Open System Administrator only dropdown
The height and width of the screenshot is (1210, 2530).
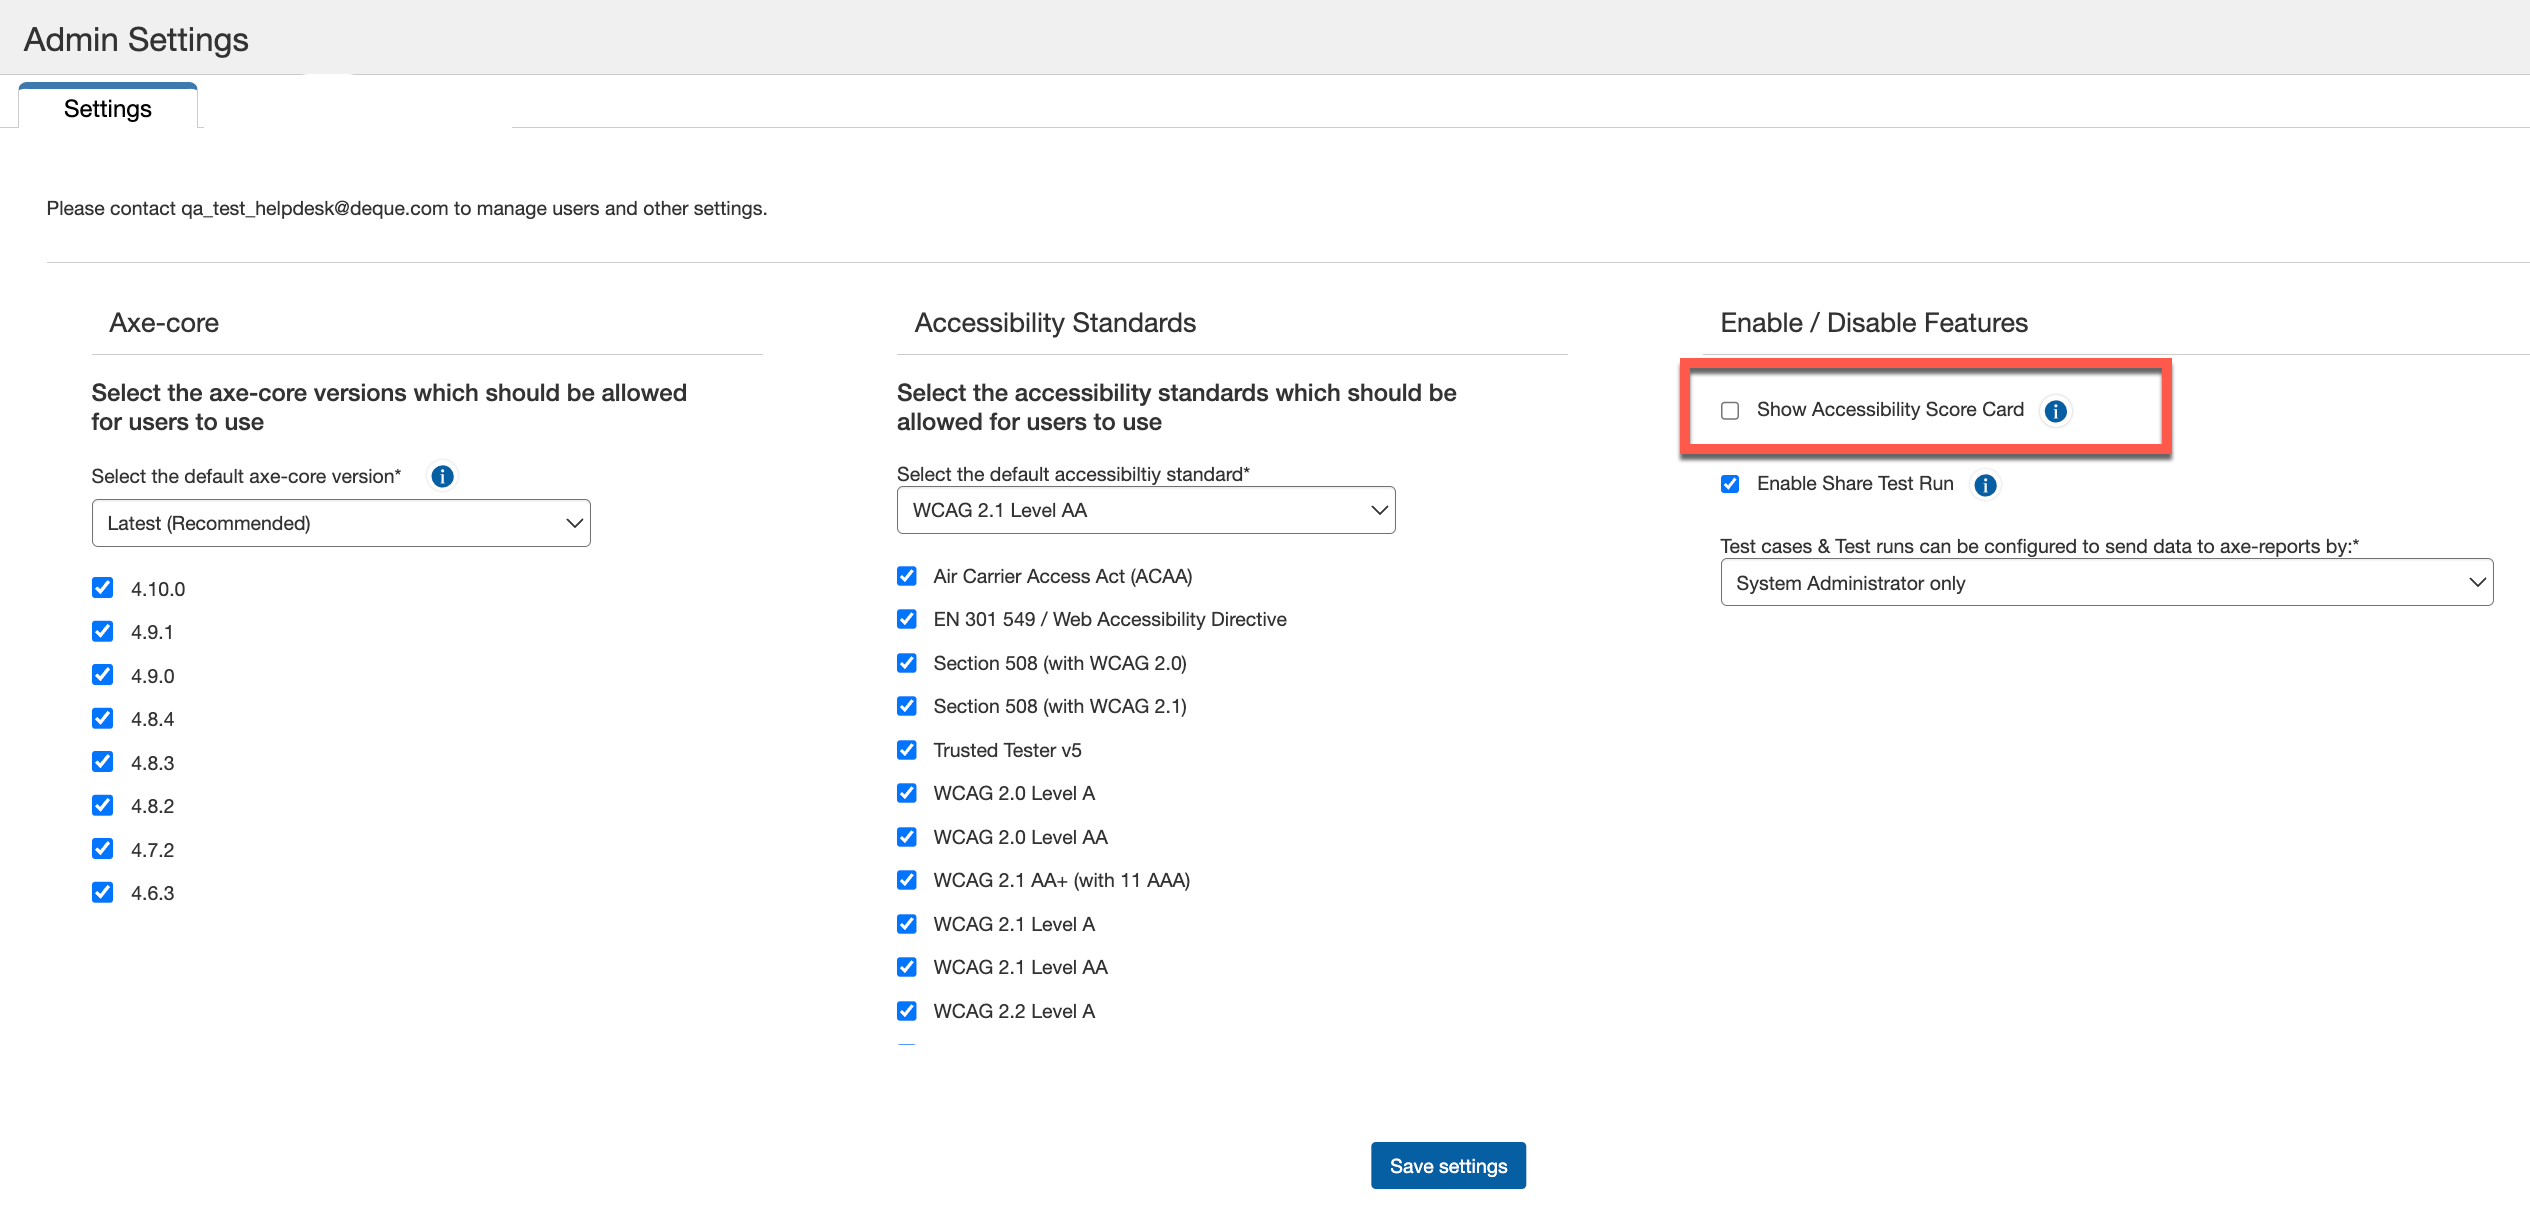coord(2106,583)
